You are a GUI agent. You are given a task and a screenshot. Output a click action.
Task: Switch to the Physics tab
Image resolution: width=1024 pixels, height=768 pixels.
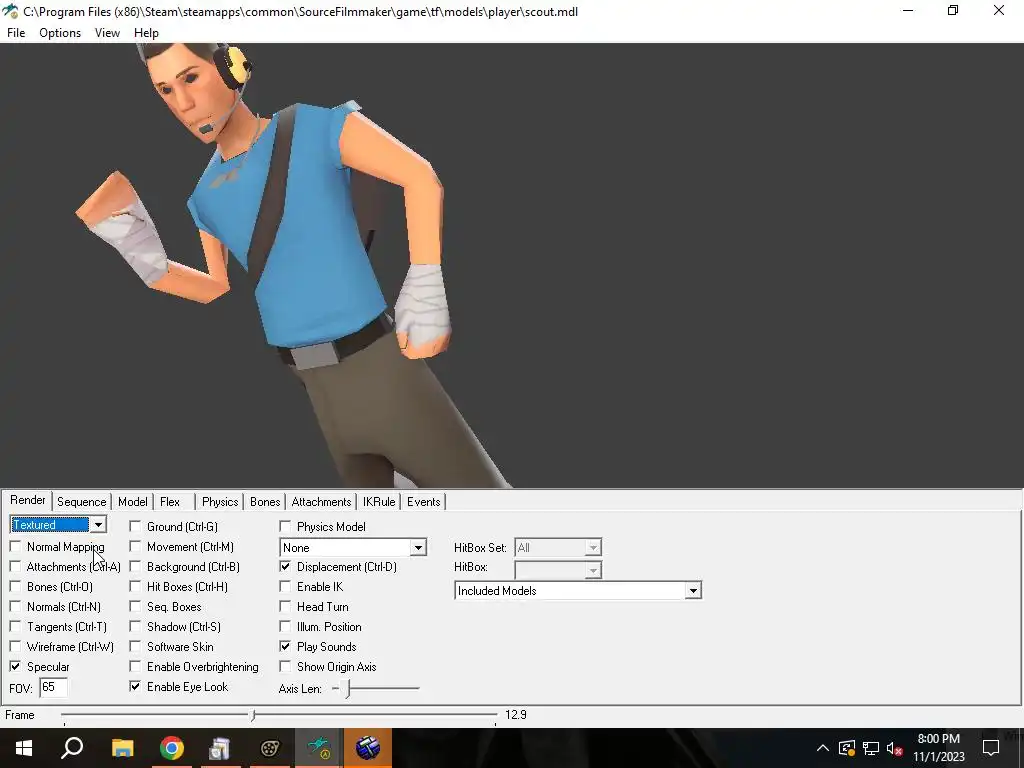(220, 502)
